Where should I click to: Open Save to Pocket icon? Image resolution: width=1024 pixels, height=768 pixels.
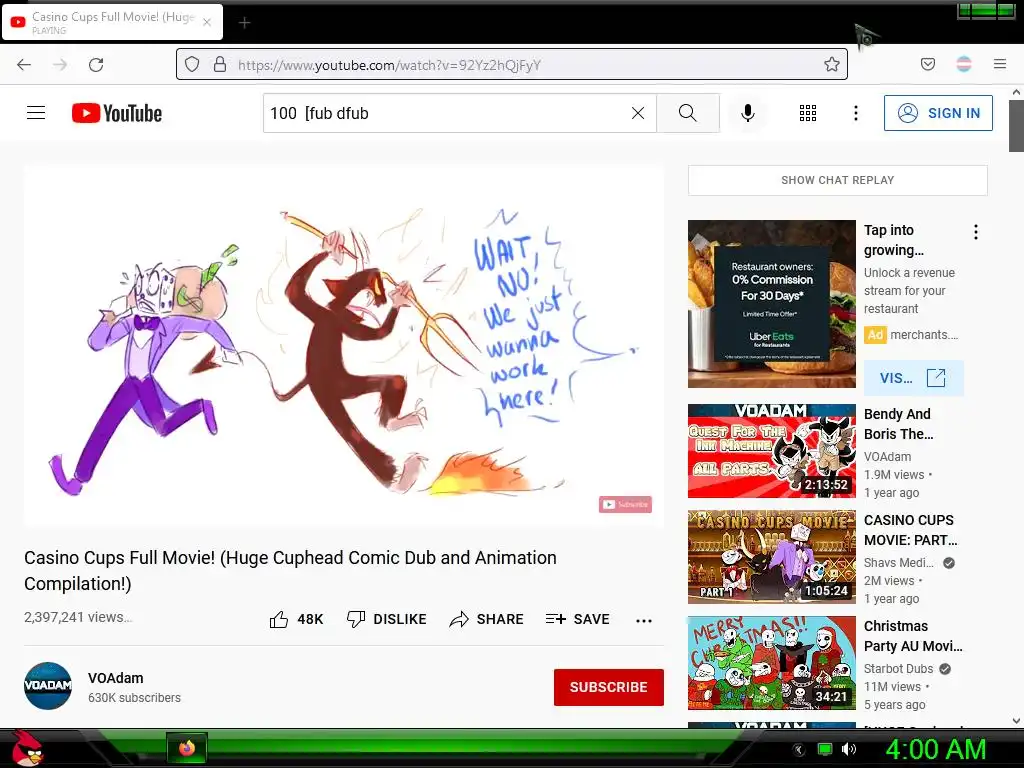[928, 64]
